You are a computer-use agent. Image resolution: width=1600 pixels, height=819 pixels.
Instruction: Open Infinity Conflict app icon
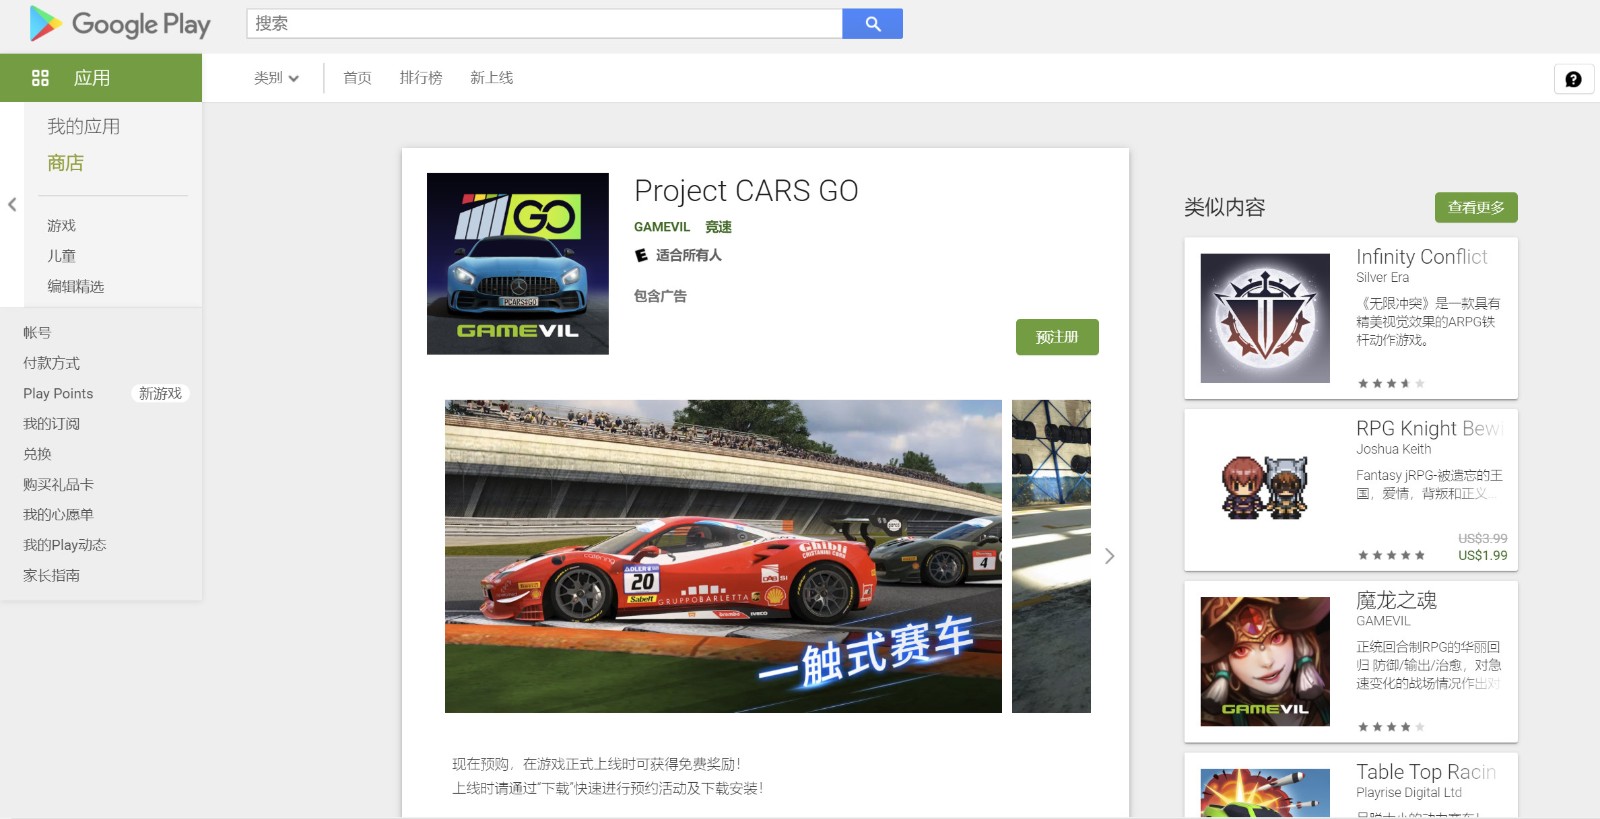coord(1265,318)
